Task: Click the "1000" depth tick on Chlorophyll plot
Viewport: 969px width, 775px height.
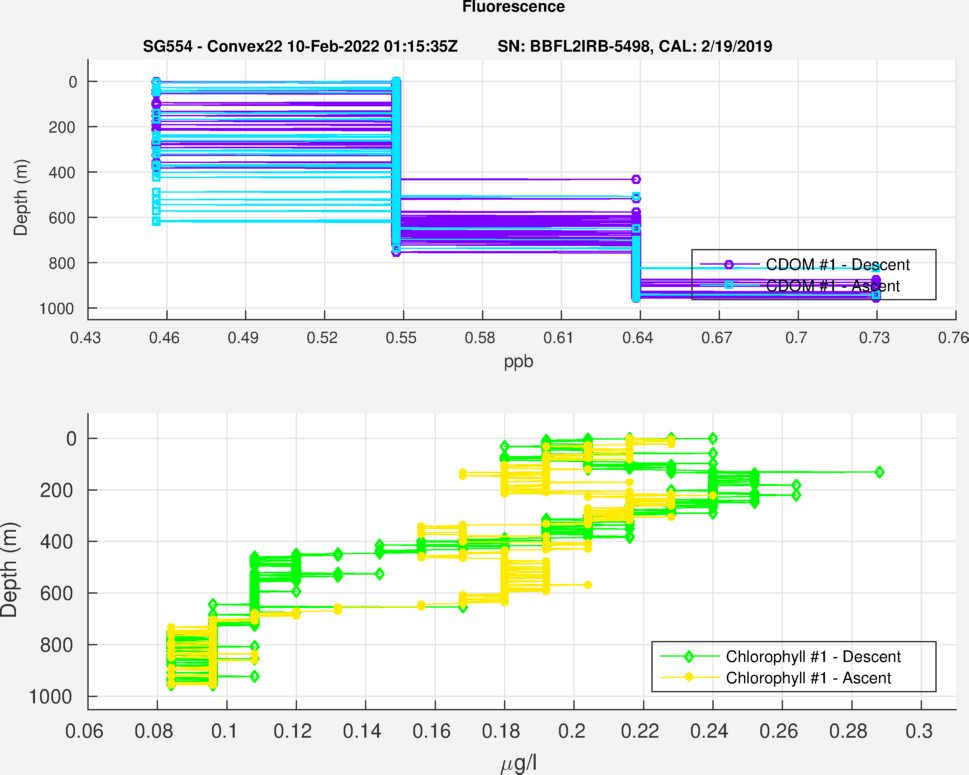Action: pyautogui.click(x=53, y=697)
